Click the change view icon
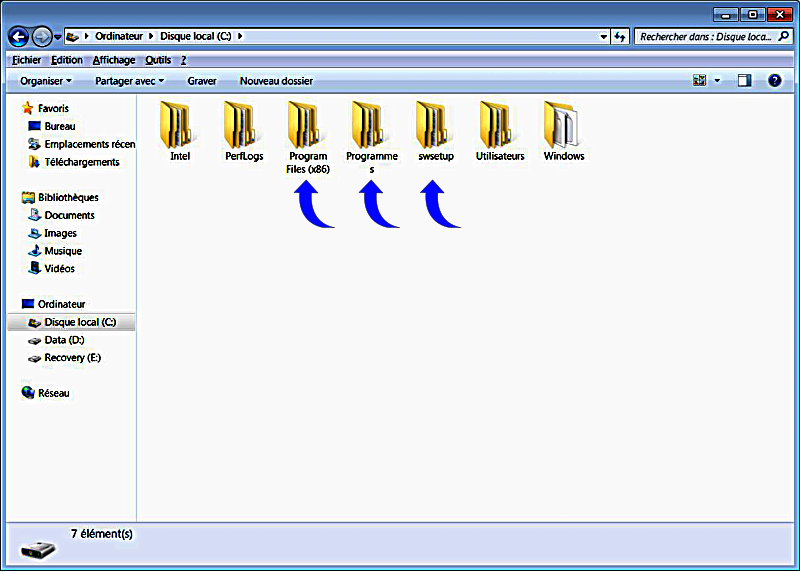Screen dimensions: 800x572 pyautogui.click(x=699, y=81)
